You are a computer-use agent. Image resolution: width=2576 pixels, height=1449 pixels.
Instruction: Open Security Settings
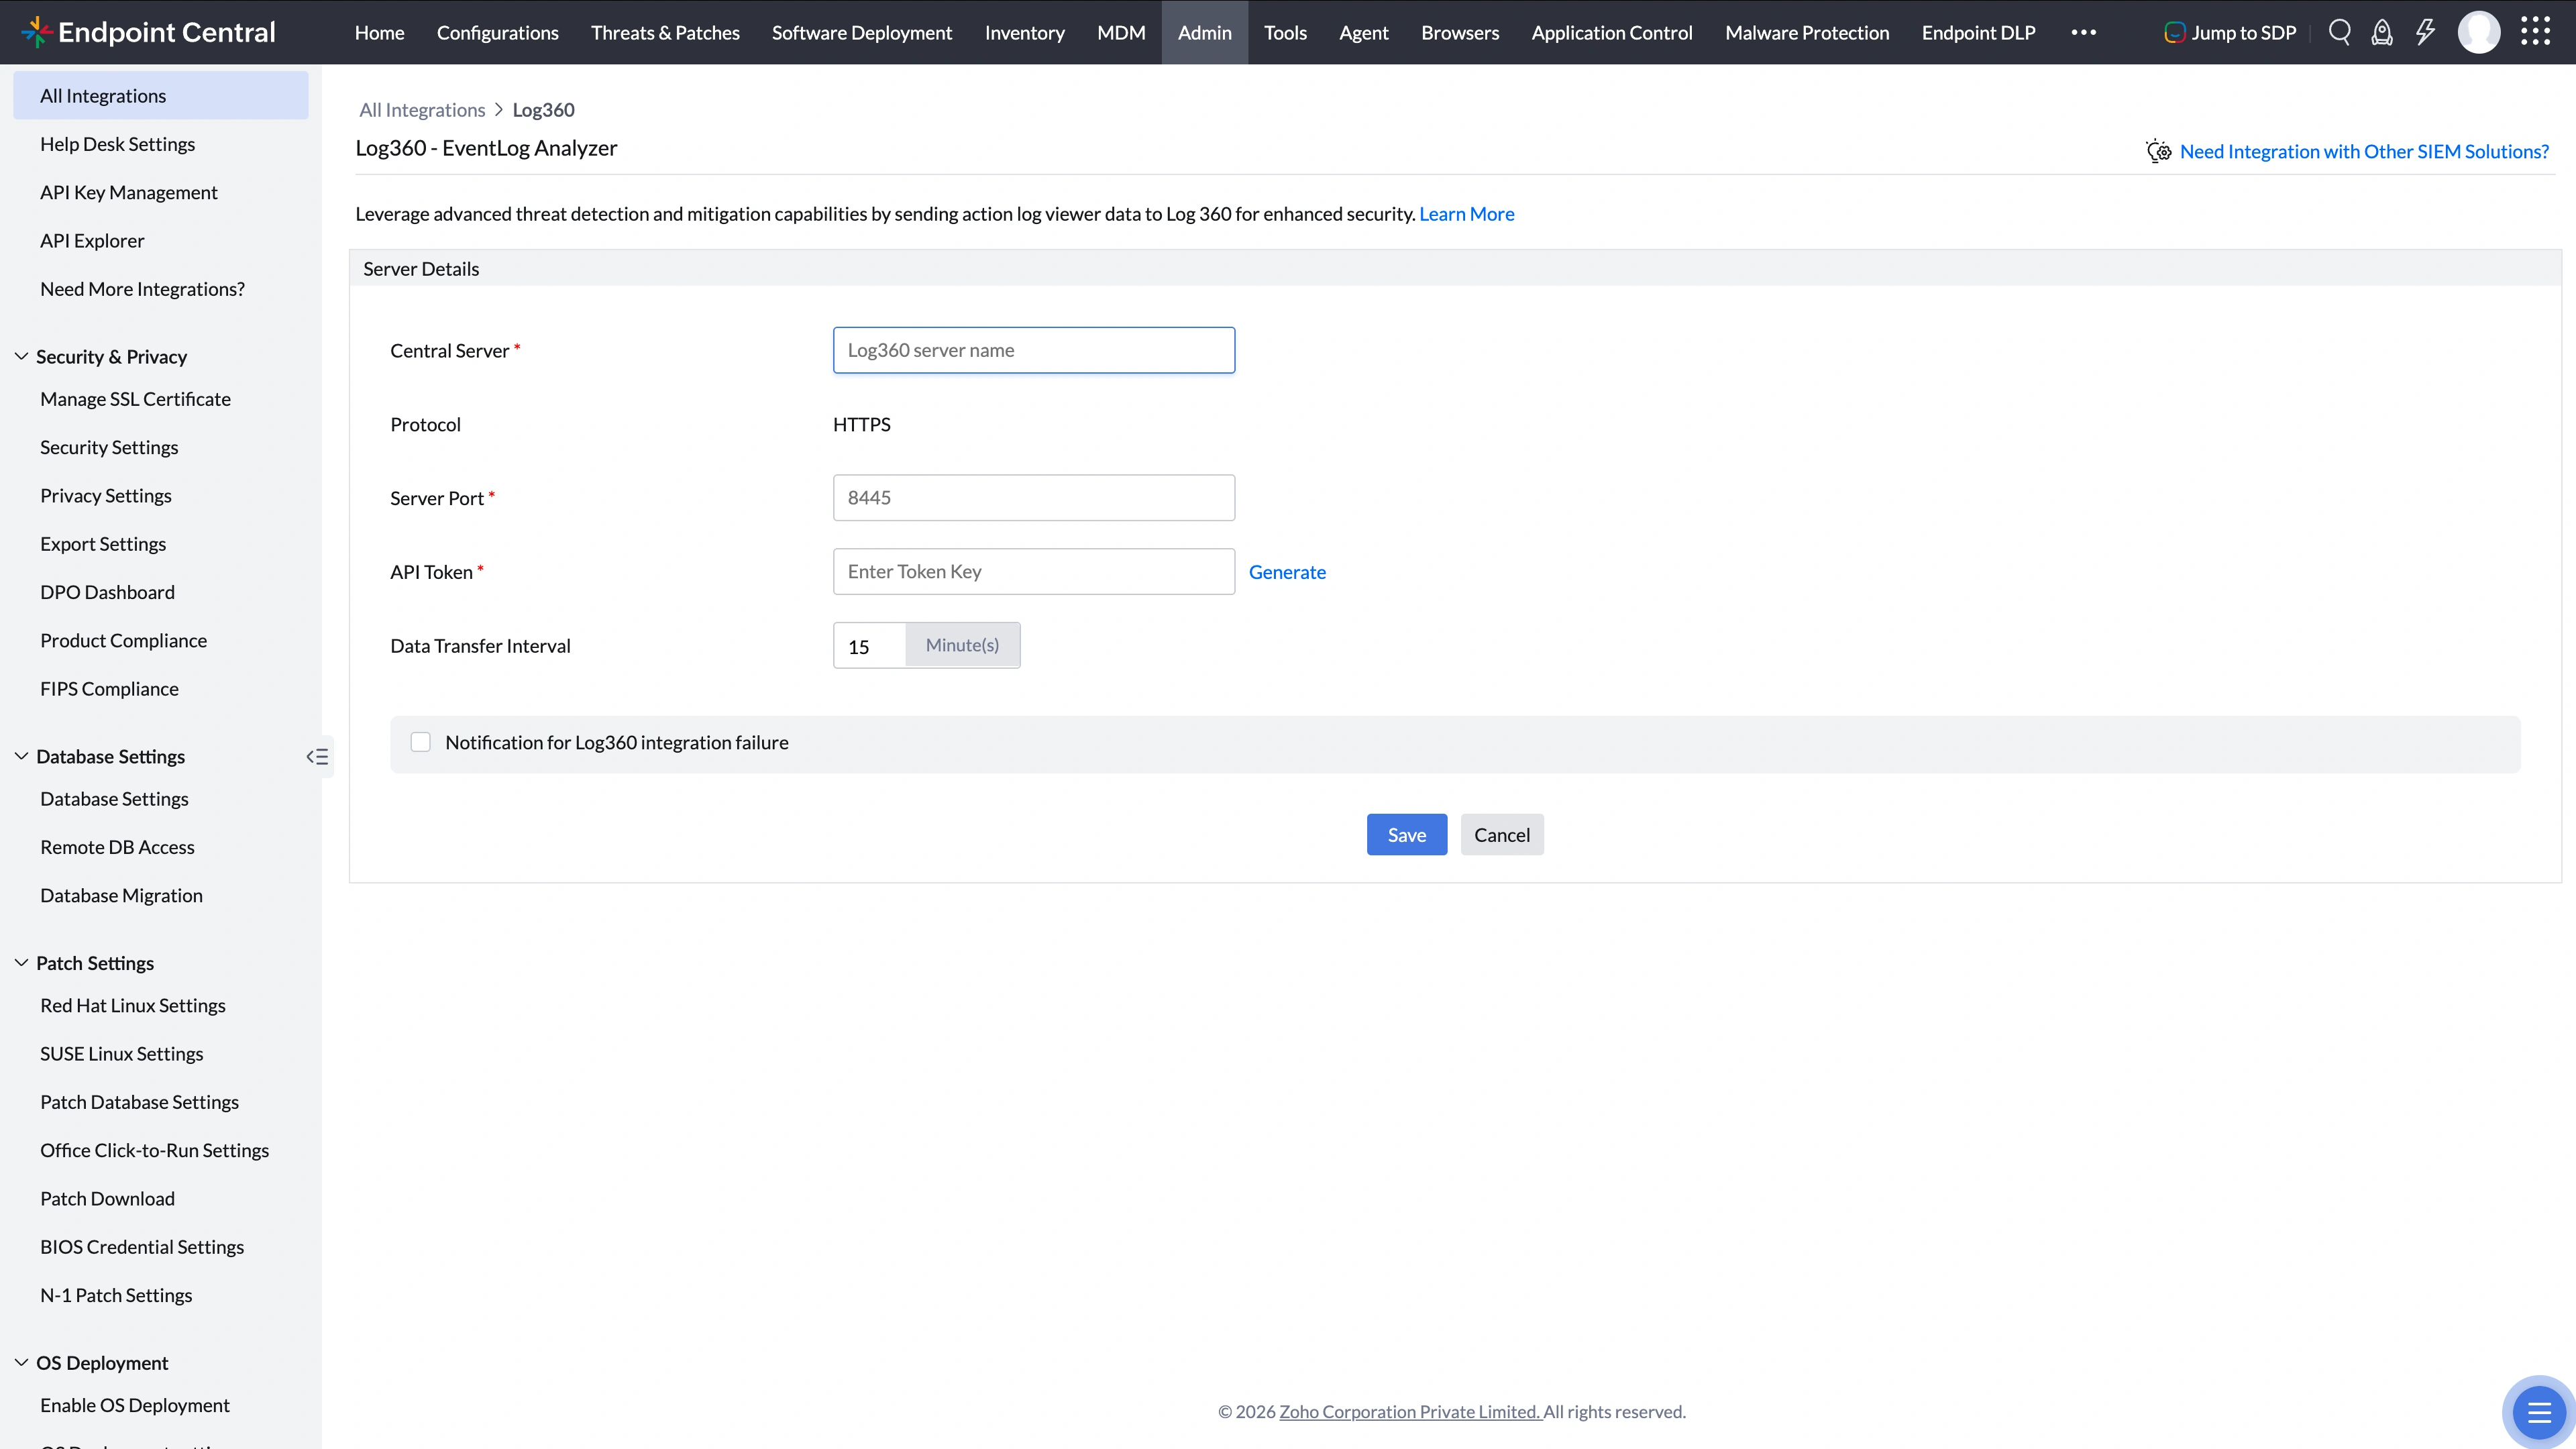coord(109,447)
